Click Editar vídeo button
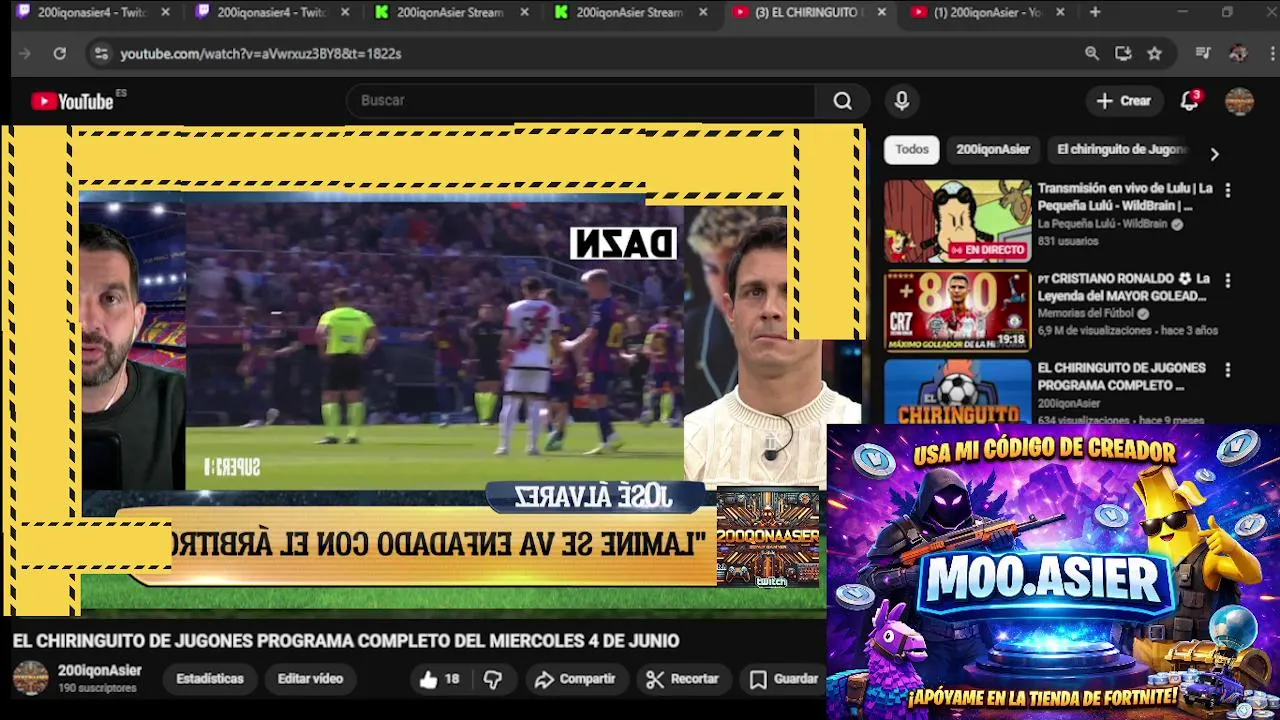This screenshot has width=1280, height=720. pyautogui.click(x=310, y=679)
